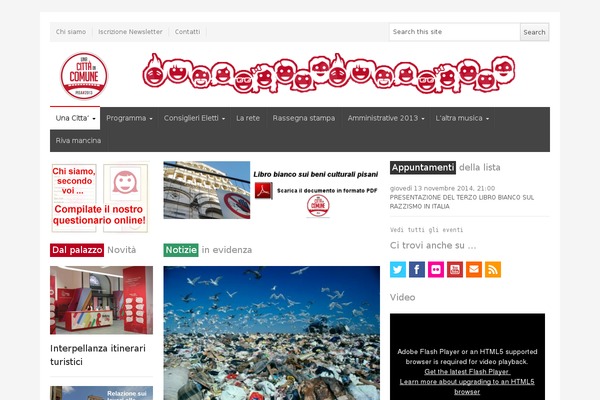Expand the Programma dropdown menu

coord(129,118)
